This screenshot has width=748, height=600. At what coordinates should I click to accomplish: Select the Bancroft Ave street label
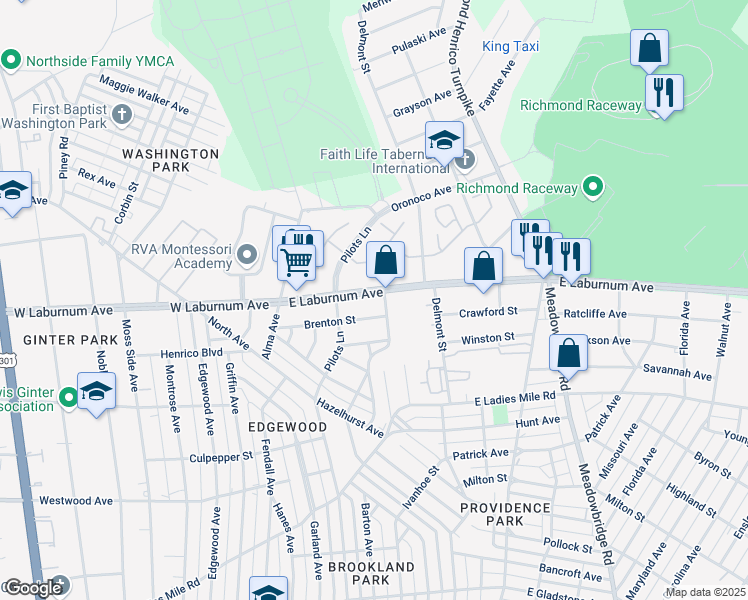571,572
